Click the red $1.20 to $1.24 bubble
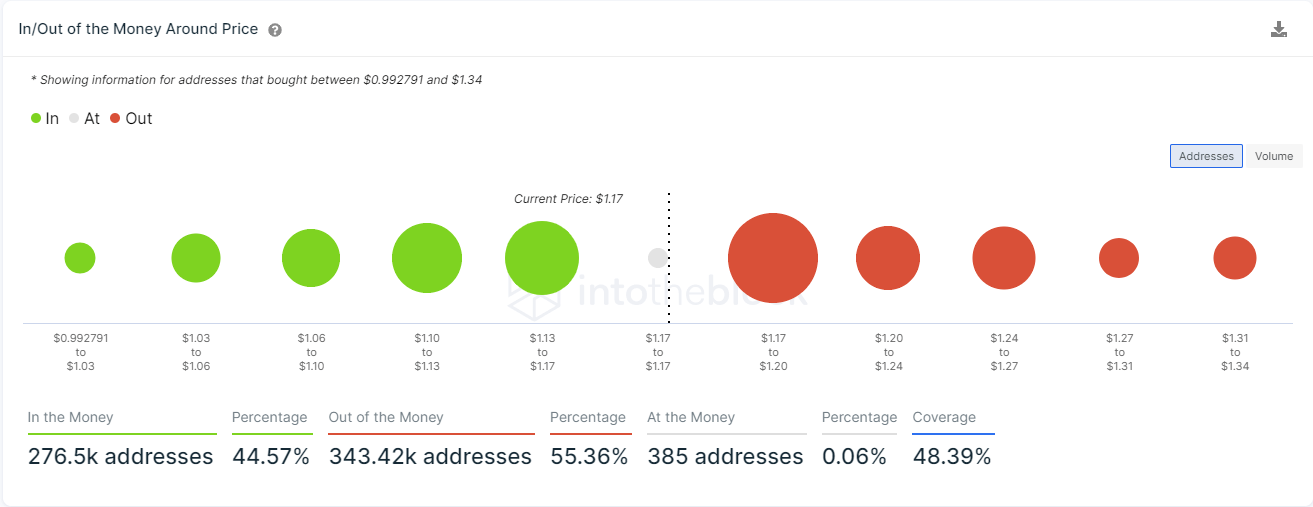This screenshot has width=1313, height=507. coord(888,258)
